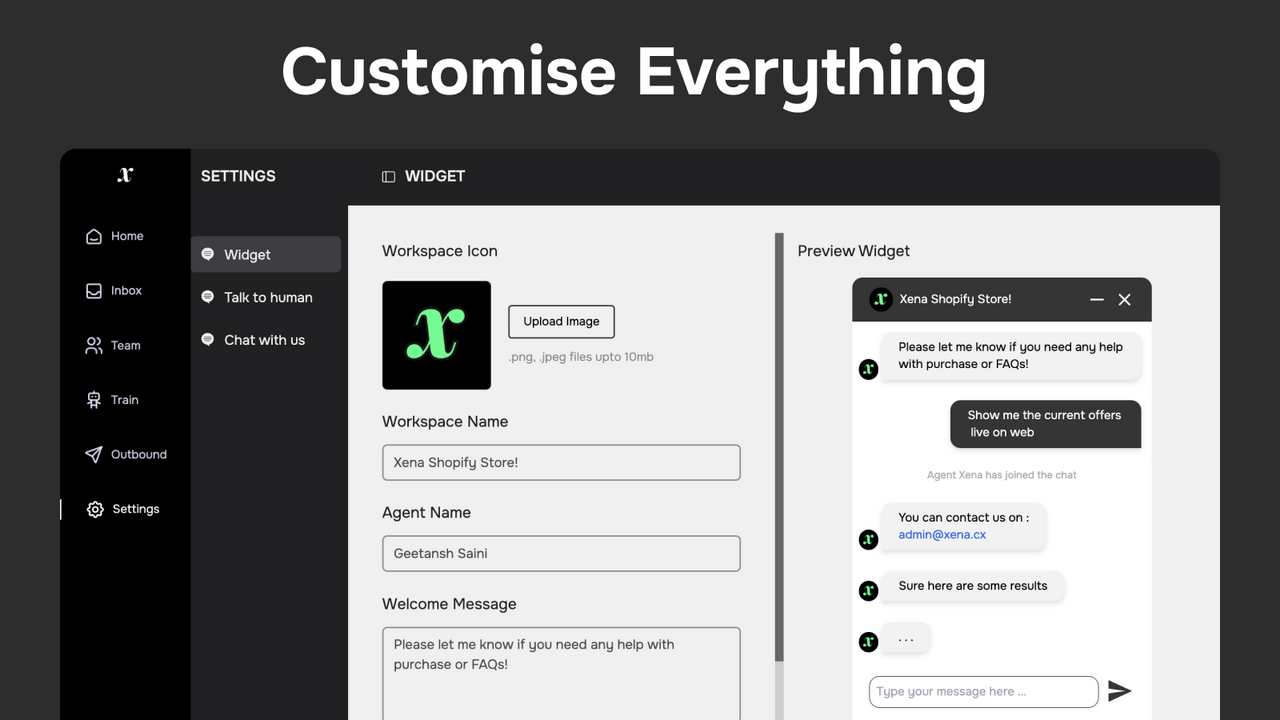
Task: Click the settings form vertical scrollbar
Action: coord(779,445)
